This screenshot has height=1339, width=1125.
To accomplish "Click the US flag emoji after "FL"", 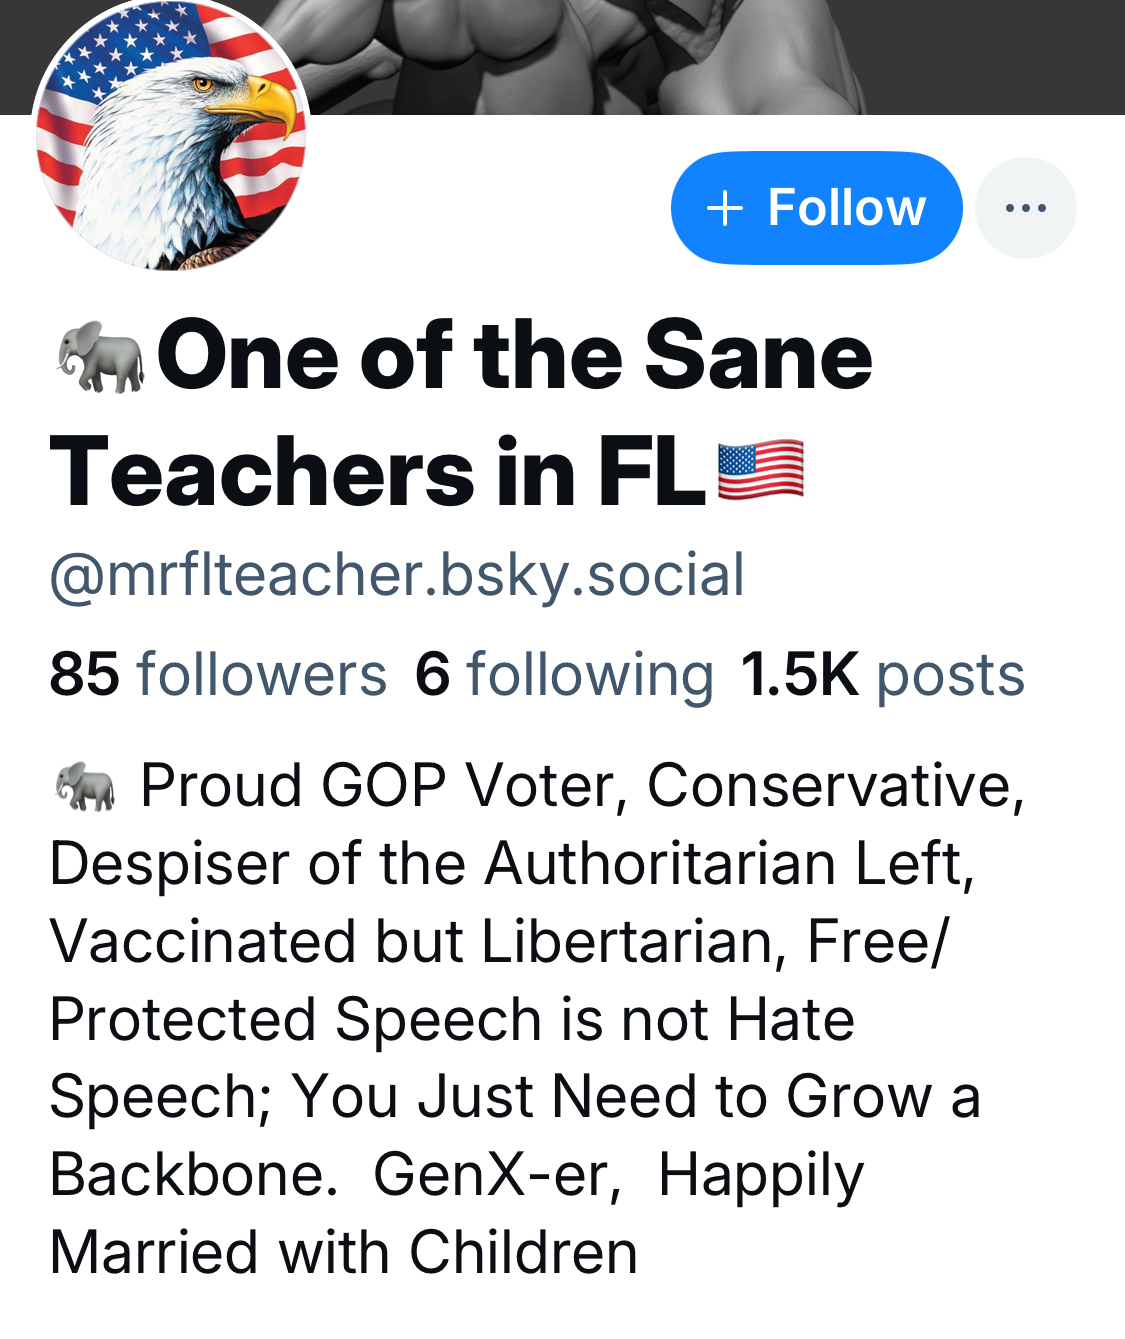I will tap(760, 470).
